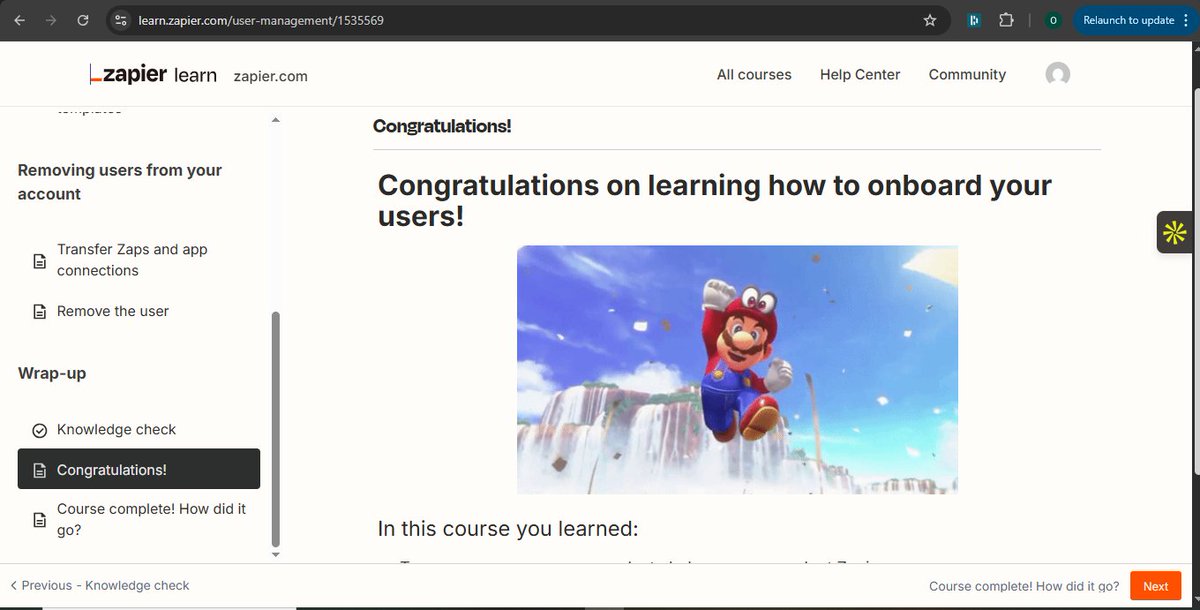Screen dimensions: 1200x610
Task: Click checkmark icon beside Knowledge check
Action: click(39, 430)
